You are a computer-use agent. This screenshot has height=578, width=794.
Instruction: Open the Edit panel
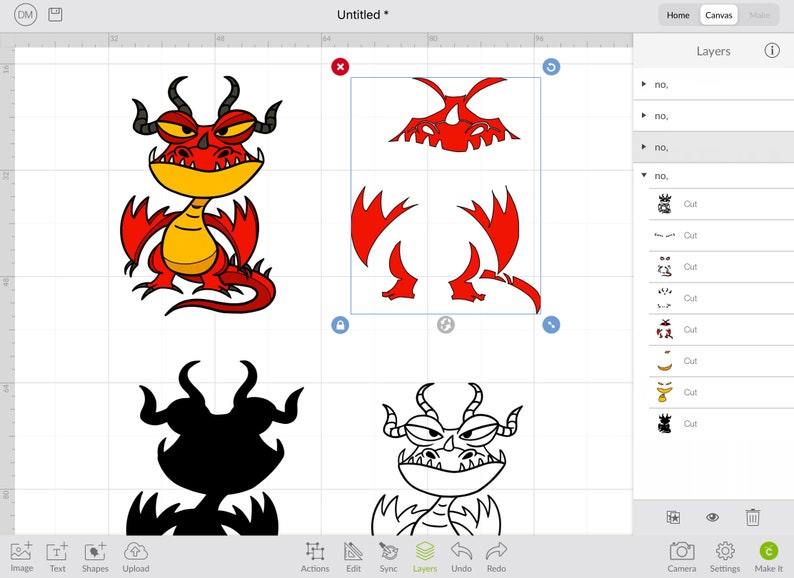coord(353,557)
